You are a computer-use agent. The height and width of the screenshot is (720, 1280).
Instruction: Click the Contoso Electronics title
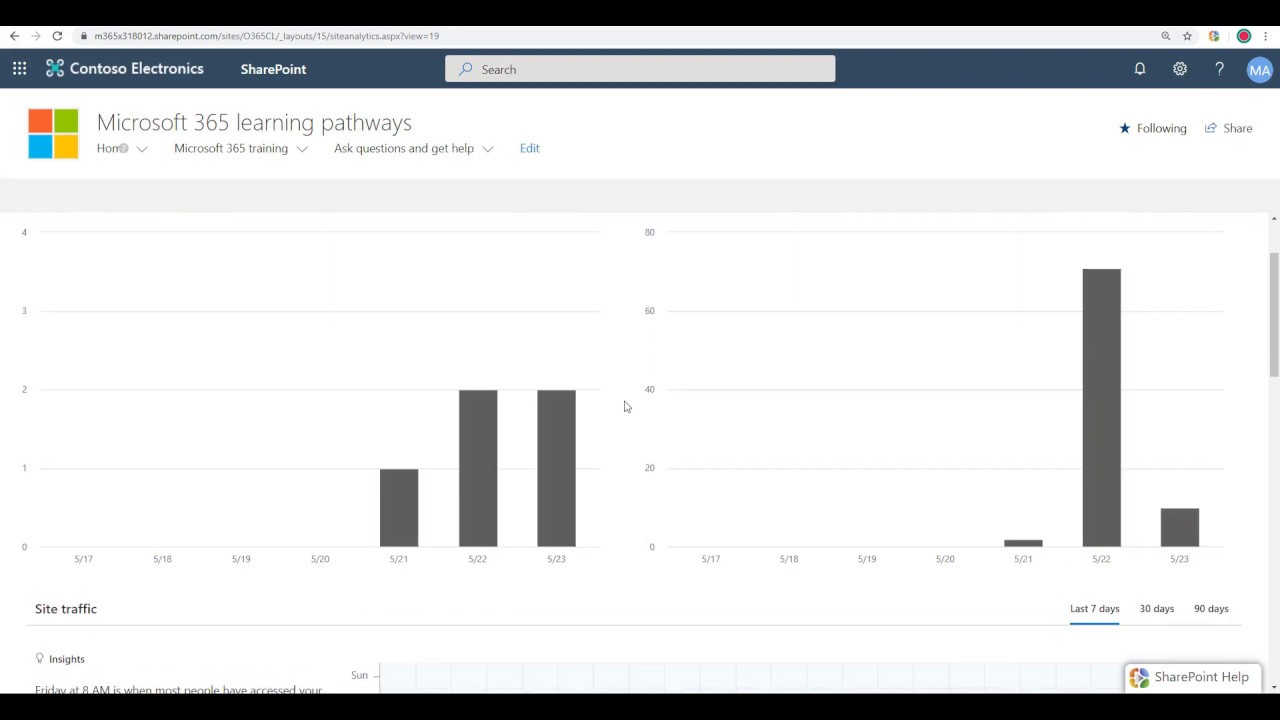point(137,69)
